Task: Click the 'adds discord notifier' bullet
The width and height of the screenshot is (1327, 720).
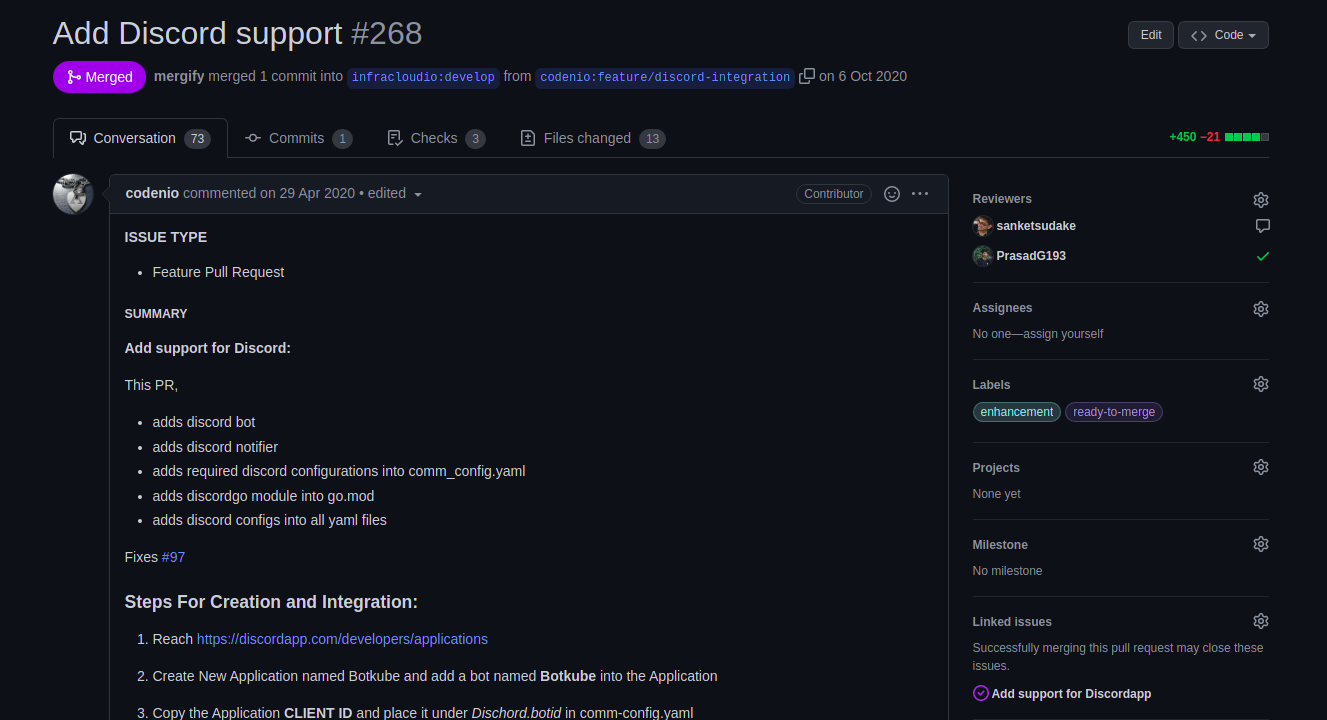Action: click(215, 447)
